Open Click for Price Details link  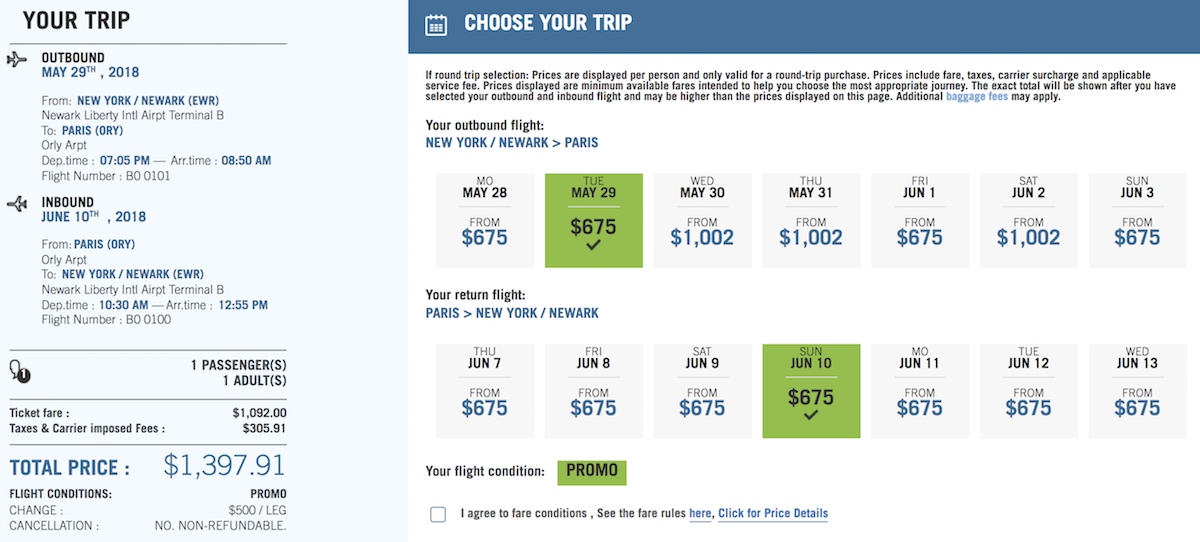point(773,513)
